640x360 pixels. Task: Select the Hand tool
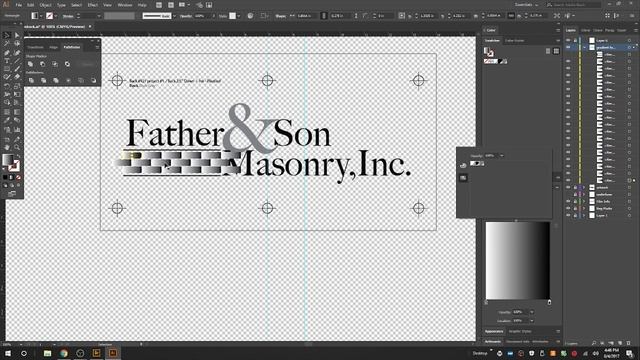pos(7,147)
